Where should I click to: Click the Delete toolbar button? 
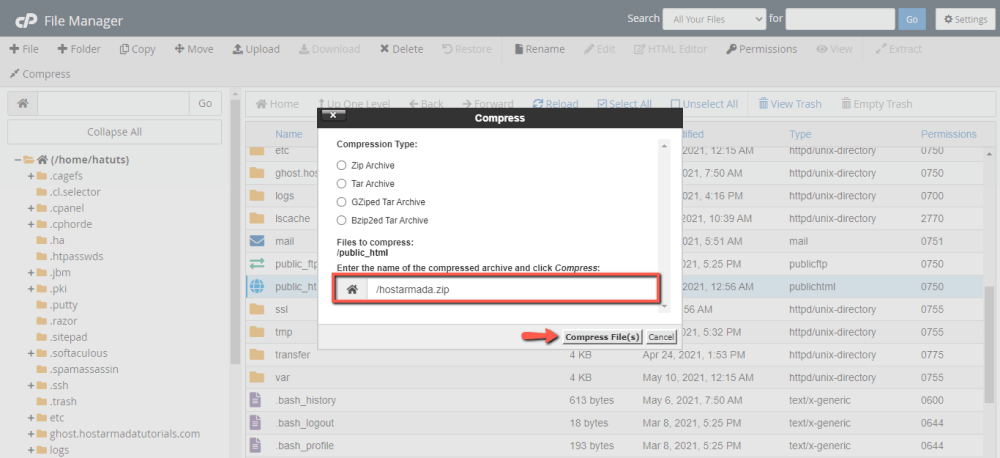pyautogui.click(x=401, y=49)
